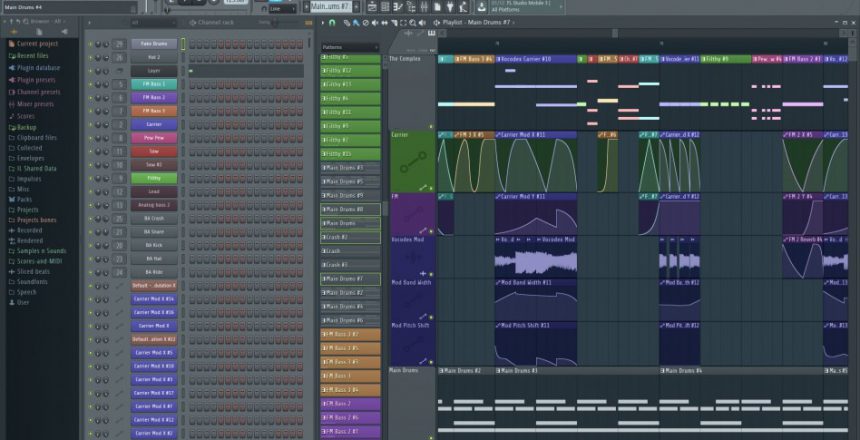Select the Vocodex Mod track header
This screenshot has width=860, height=440.
coord(412,257)
